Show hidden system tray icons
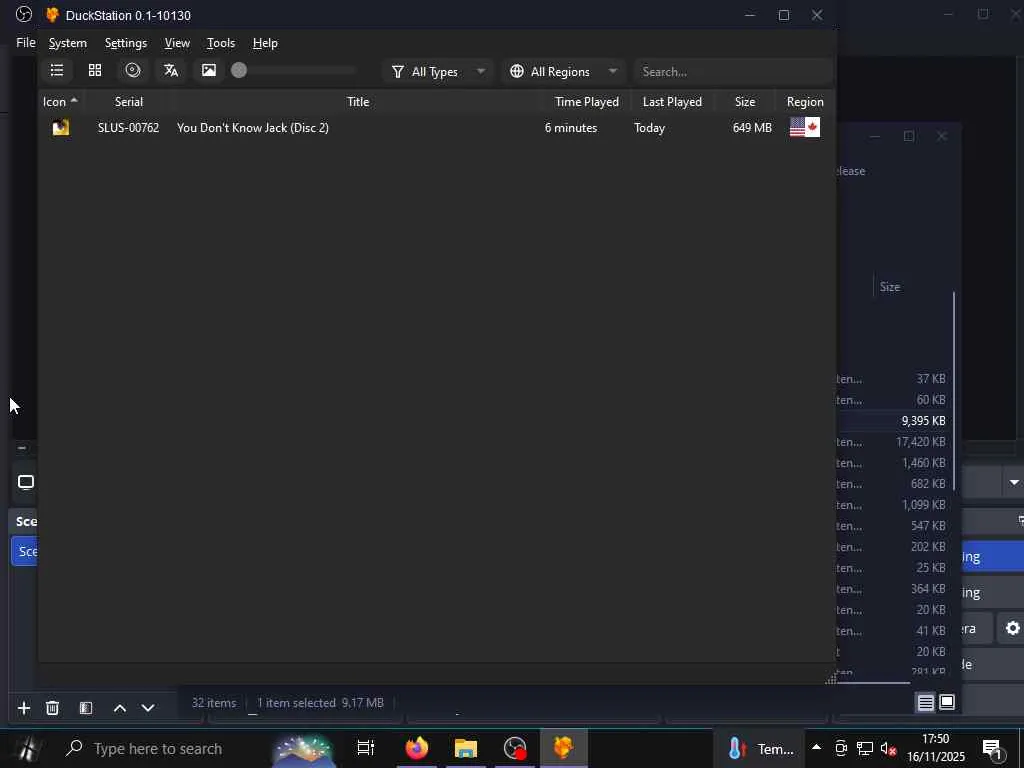 click(816, 748)
